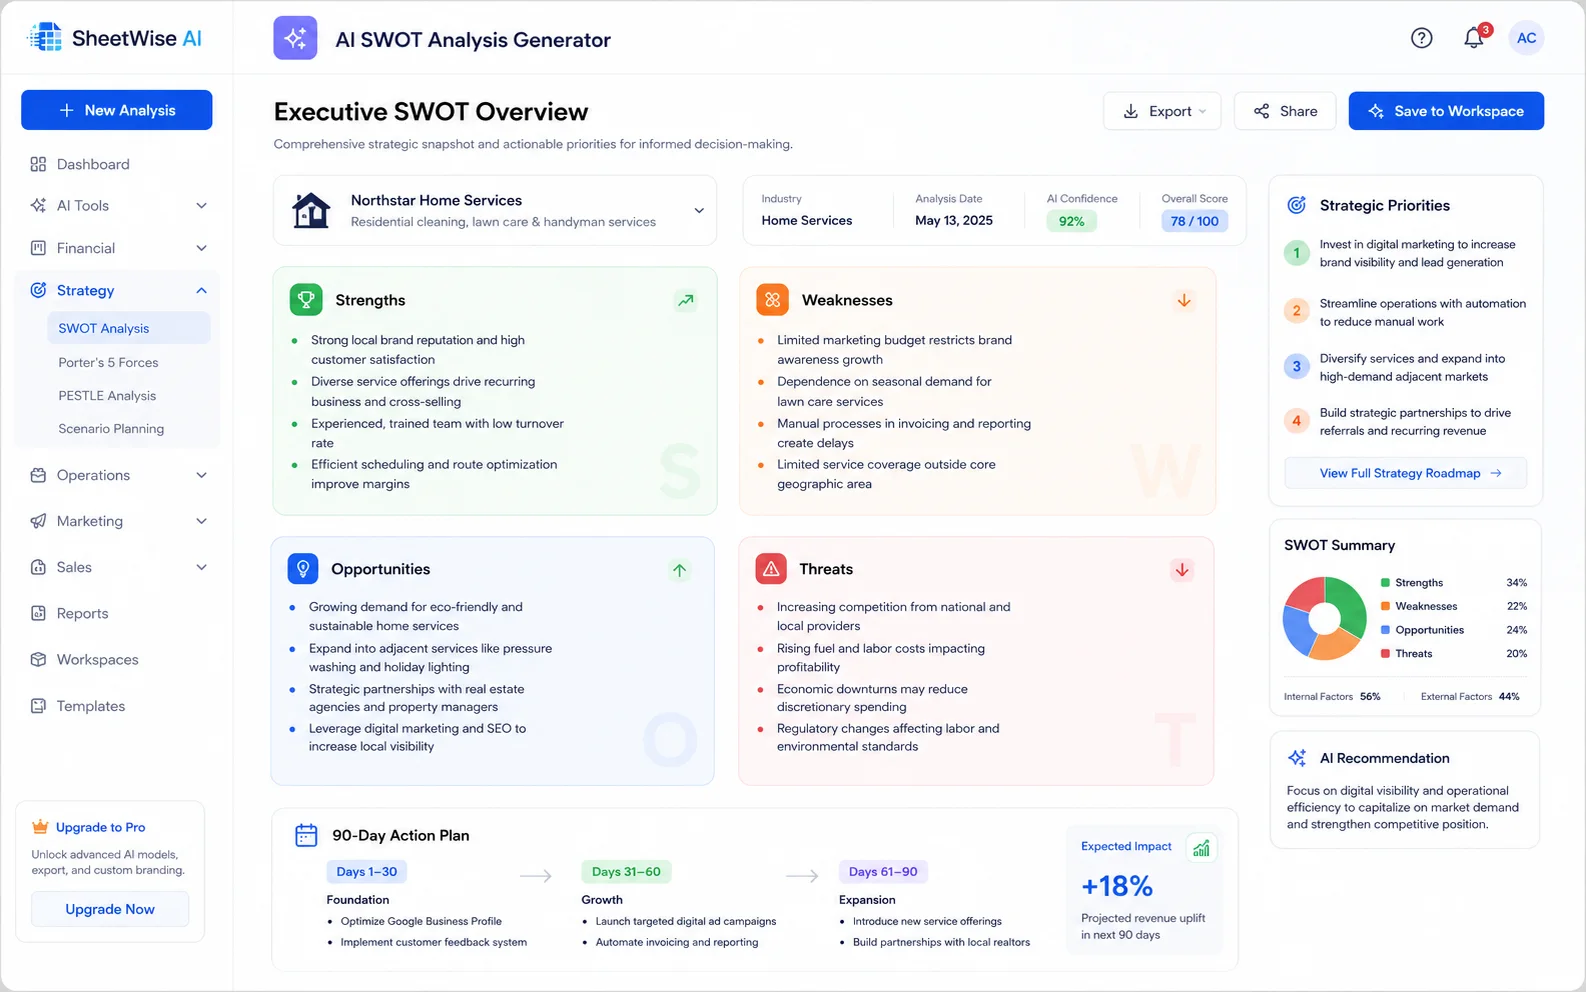Screen dimensions: 1586x992
Task: Expand the Sales menu chevron
Action: pos(201,567)
